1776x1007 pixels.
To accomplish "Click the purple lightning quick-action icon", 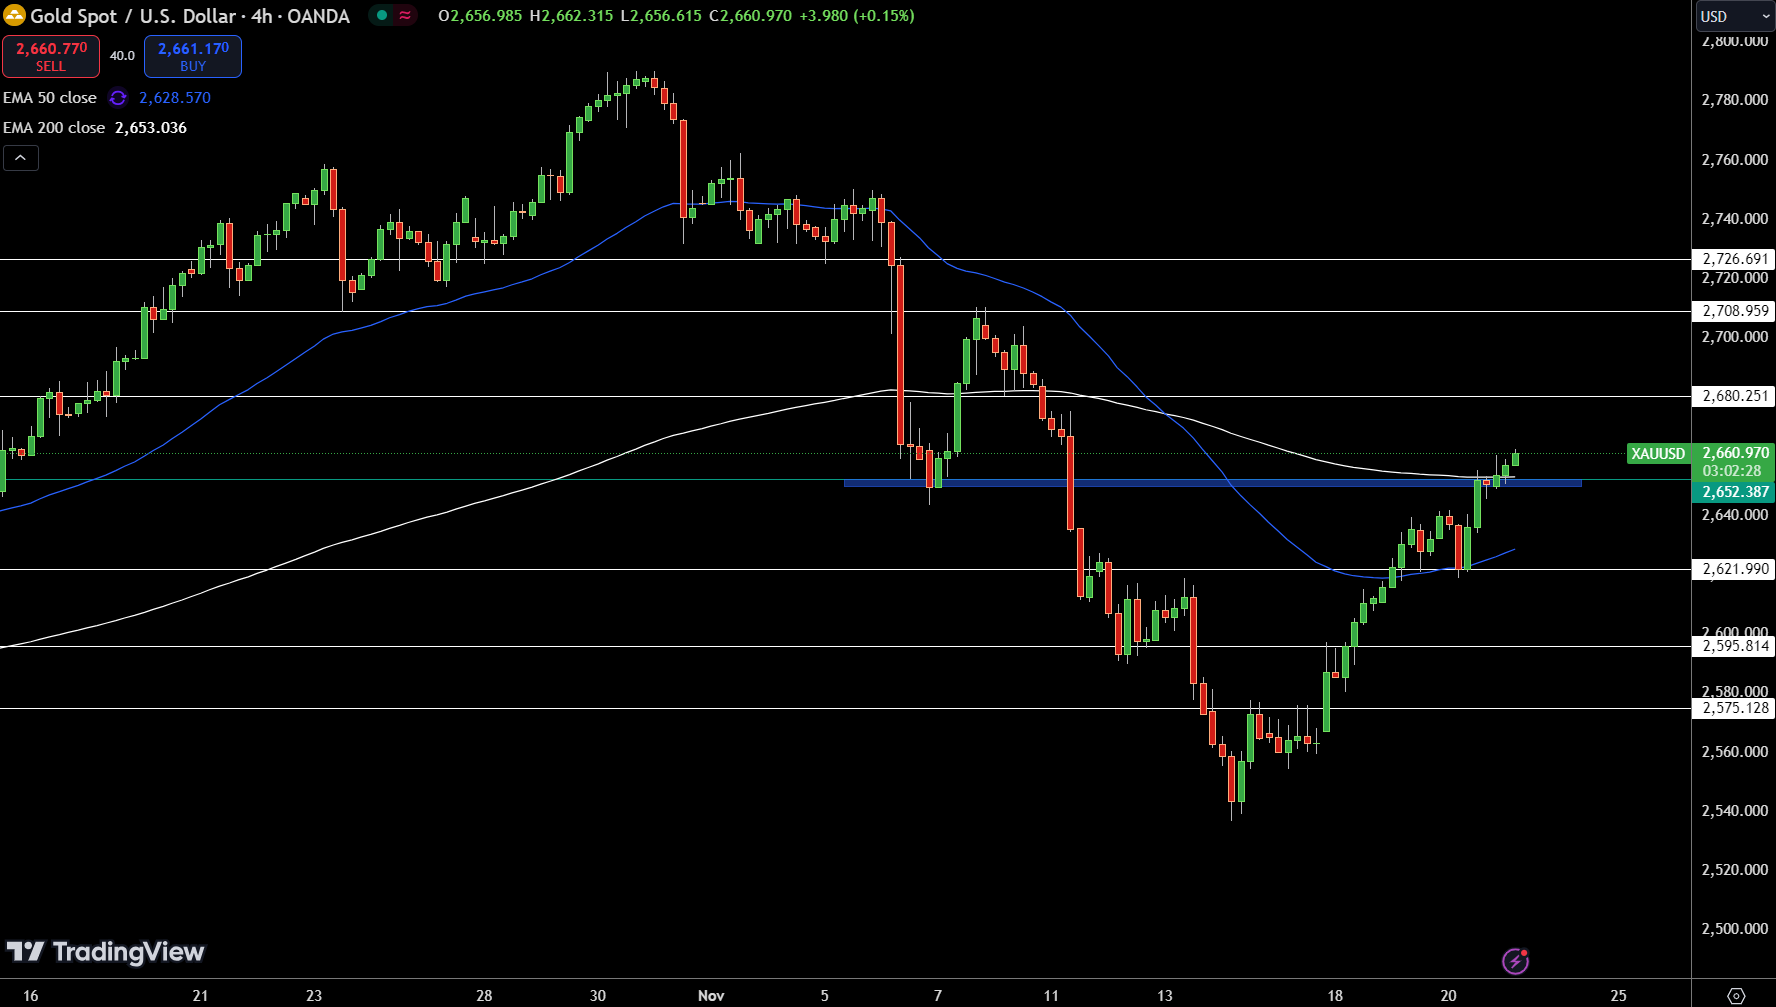I will point(1515,961).
